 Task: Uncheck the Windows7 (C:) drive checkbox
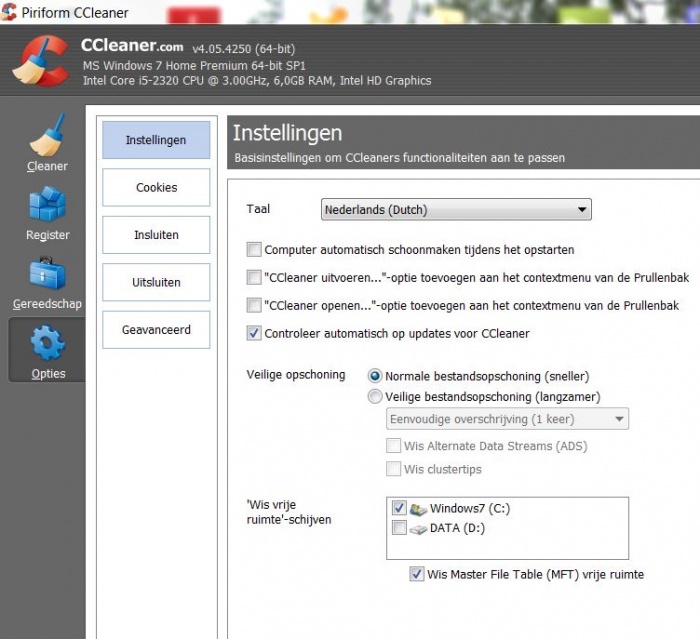pyautogui.click(x=399, y=508)
